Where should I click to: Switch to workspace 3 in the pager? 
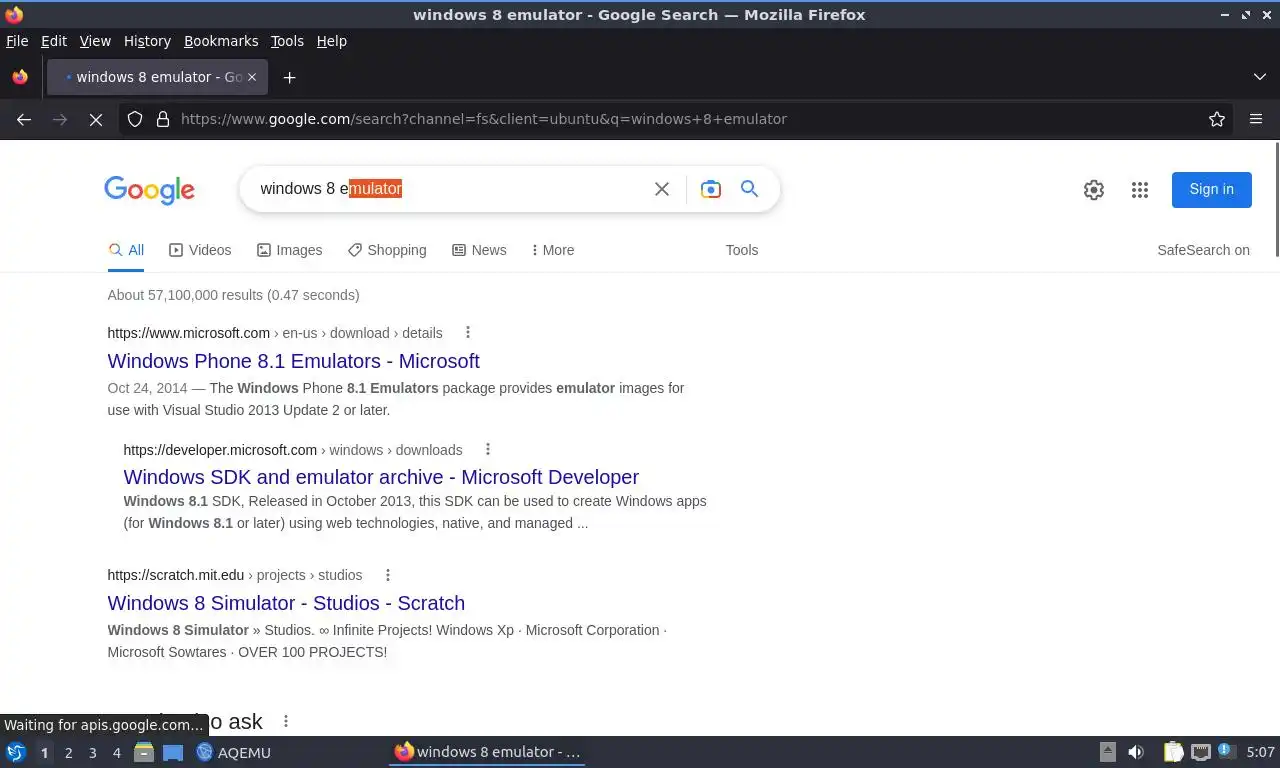(x=92, y=753)
